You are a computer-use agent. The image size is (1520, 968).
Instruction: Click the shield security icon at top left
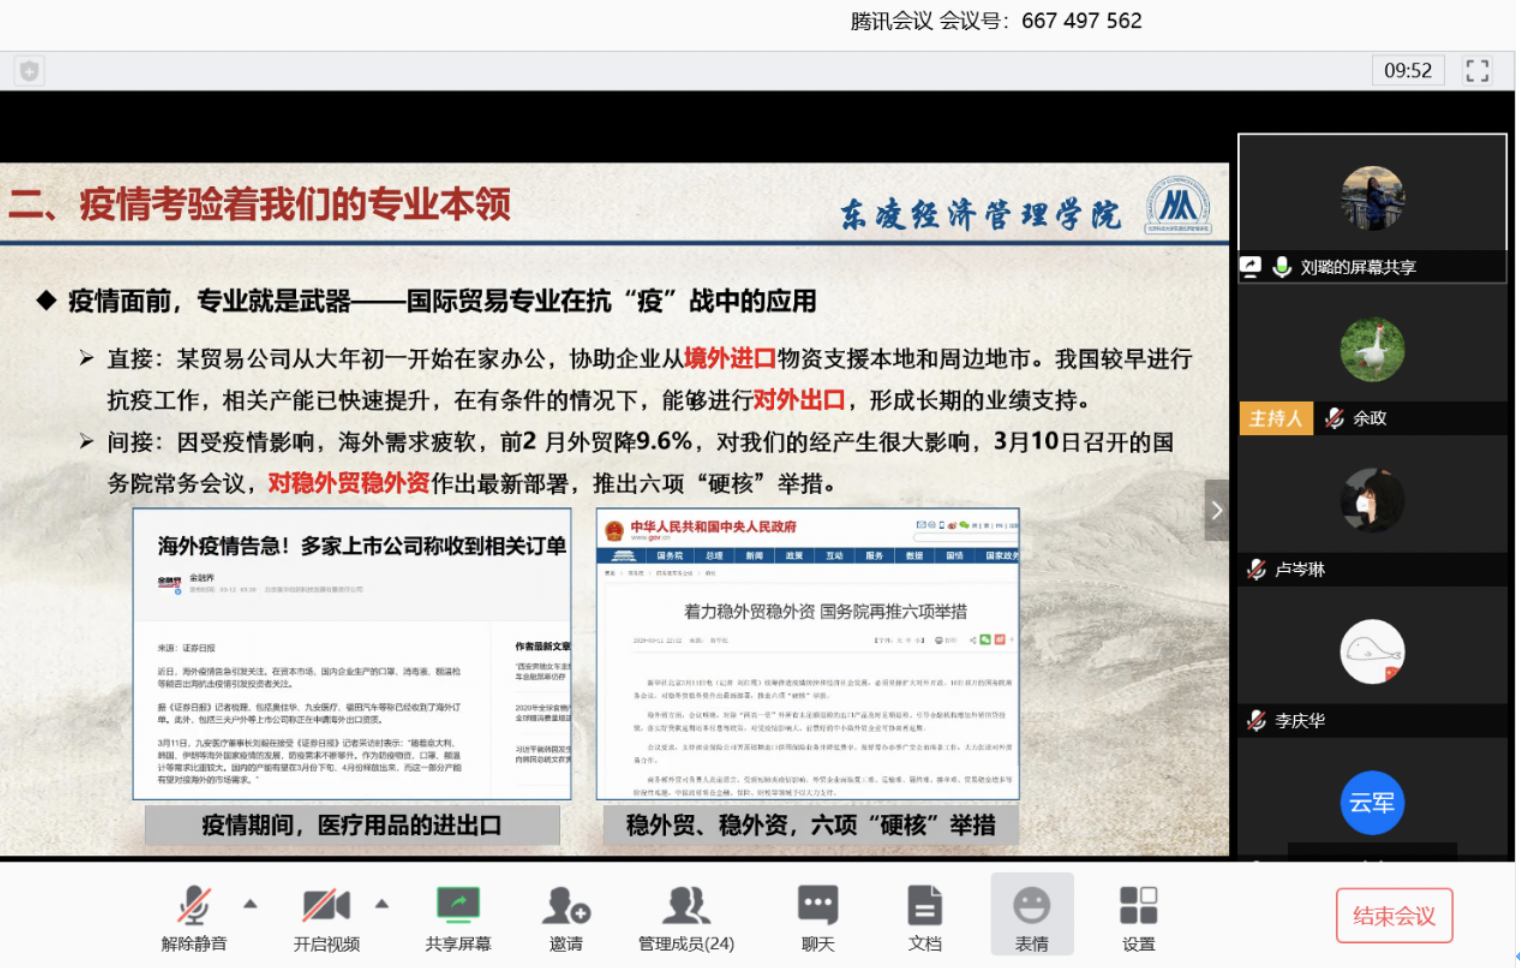(x=29, y=70)
